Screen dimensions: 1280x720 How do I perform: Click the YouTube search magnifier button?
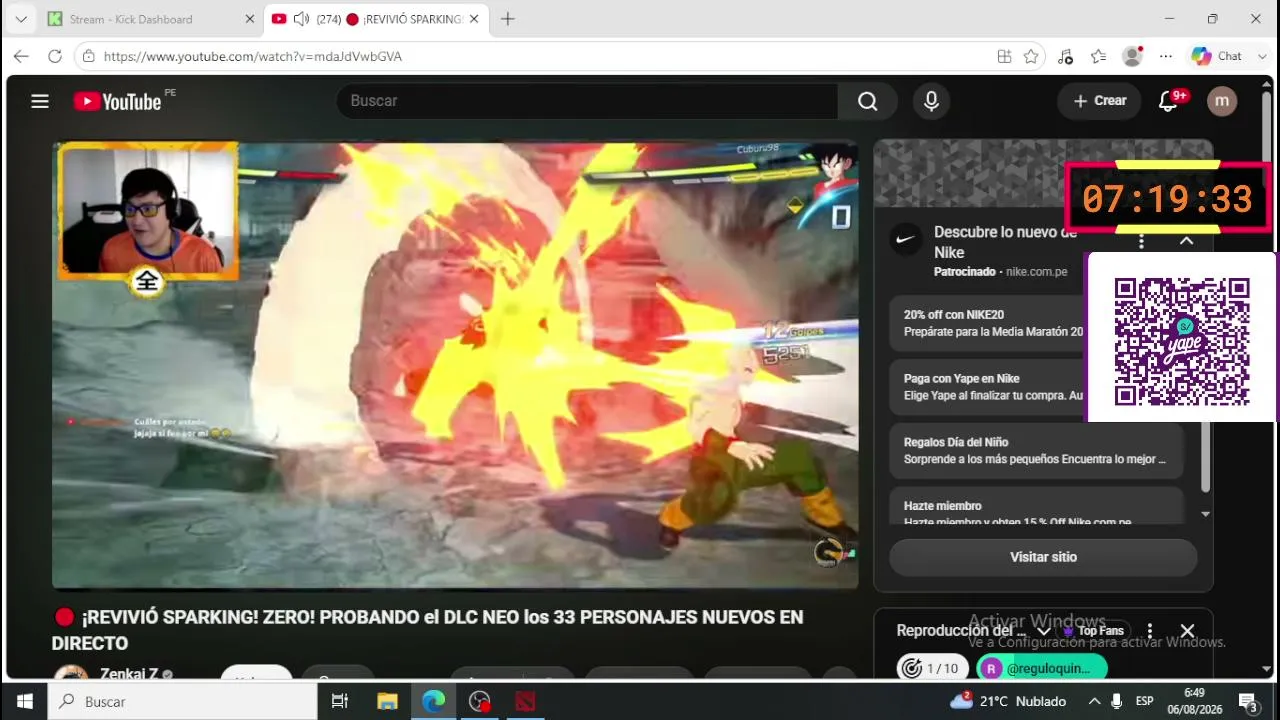coord(867,101)
